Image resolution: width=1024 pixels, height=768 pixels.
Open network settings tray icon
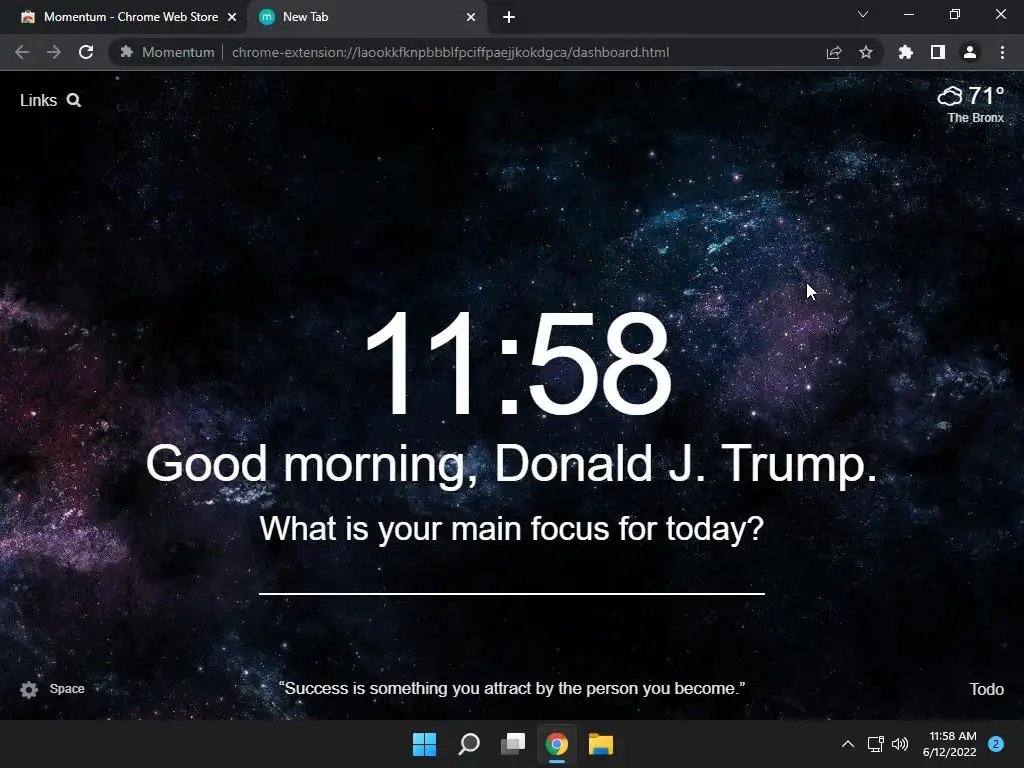pyautogui.click(x=875, y=744)
